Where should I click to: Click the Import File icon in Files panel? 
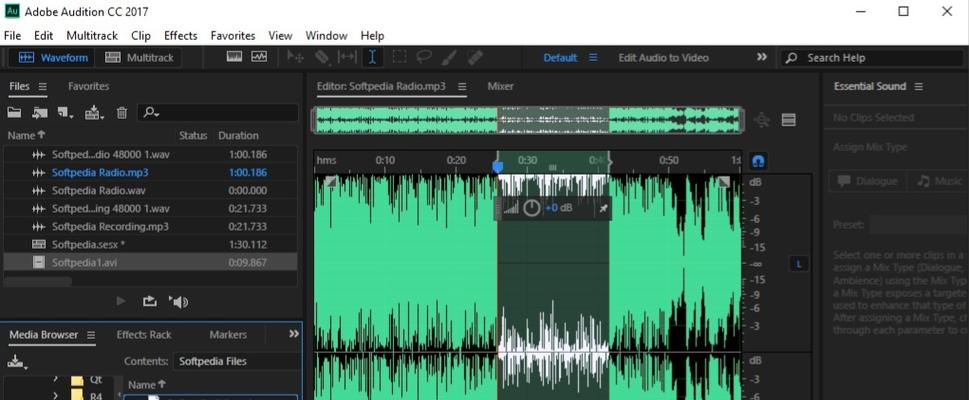(40, 113)
